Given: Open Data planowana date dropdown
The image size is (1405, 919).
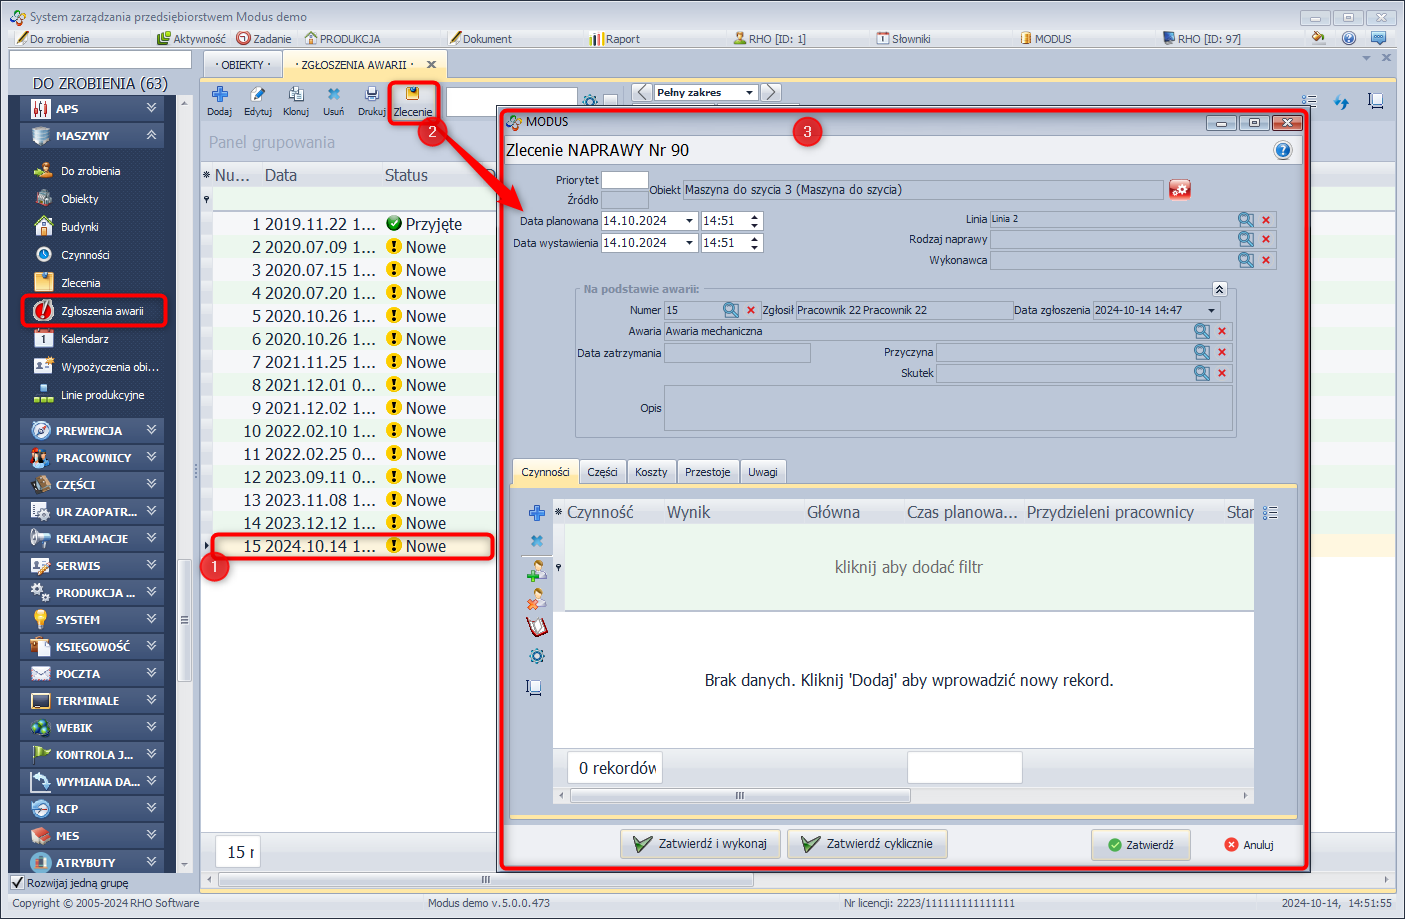Looking at the screenshot, I should pyautogui.click(x=689, y=221).
